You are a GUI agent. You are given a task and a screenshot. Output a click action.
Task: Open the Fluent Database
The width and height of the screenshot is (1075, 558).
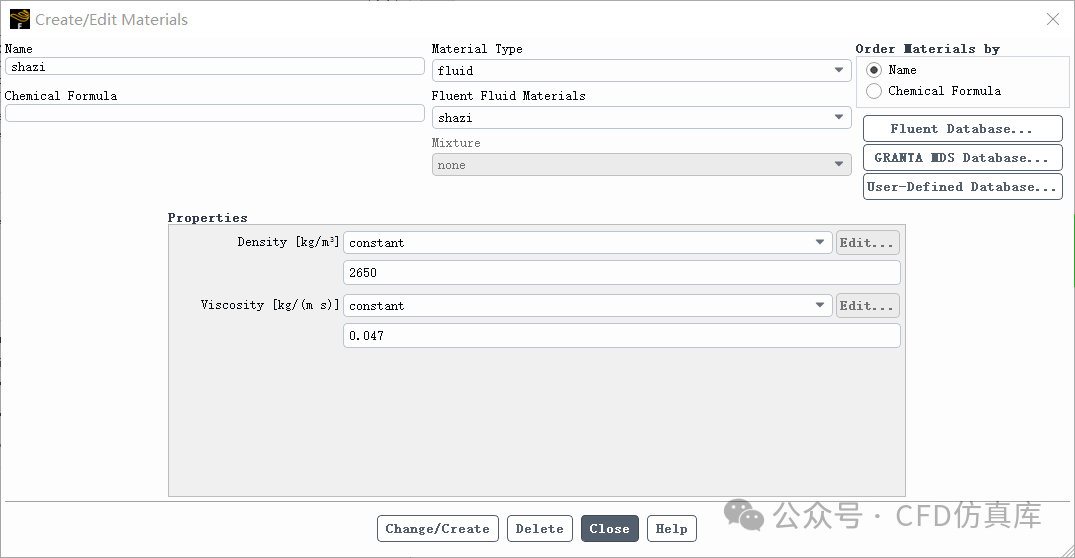tap(963, 129)
